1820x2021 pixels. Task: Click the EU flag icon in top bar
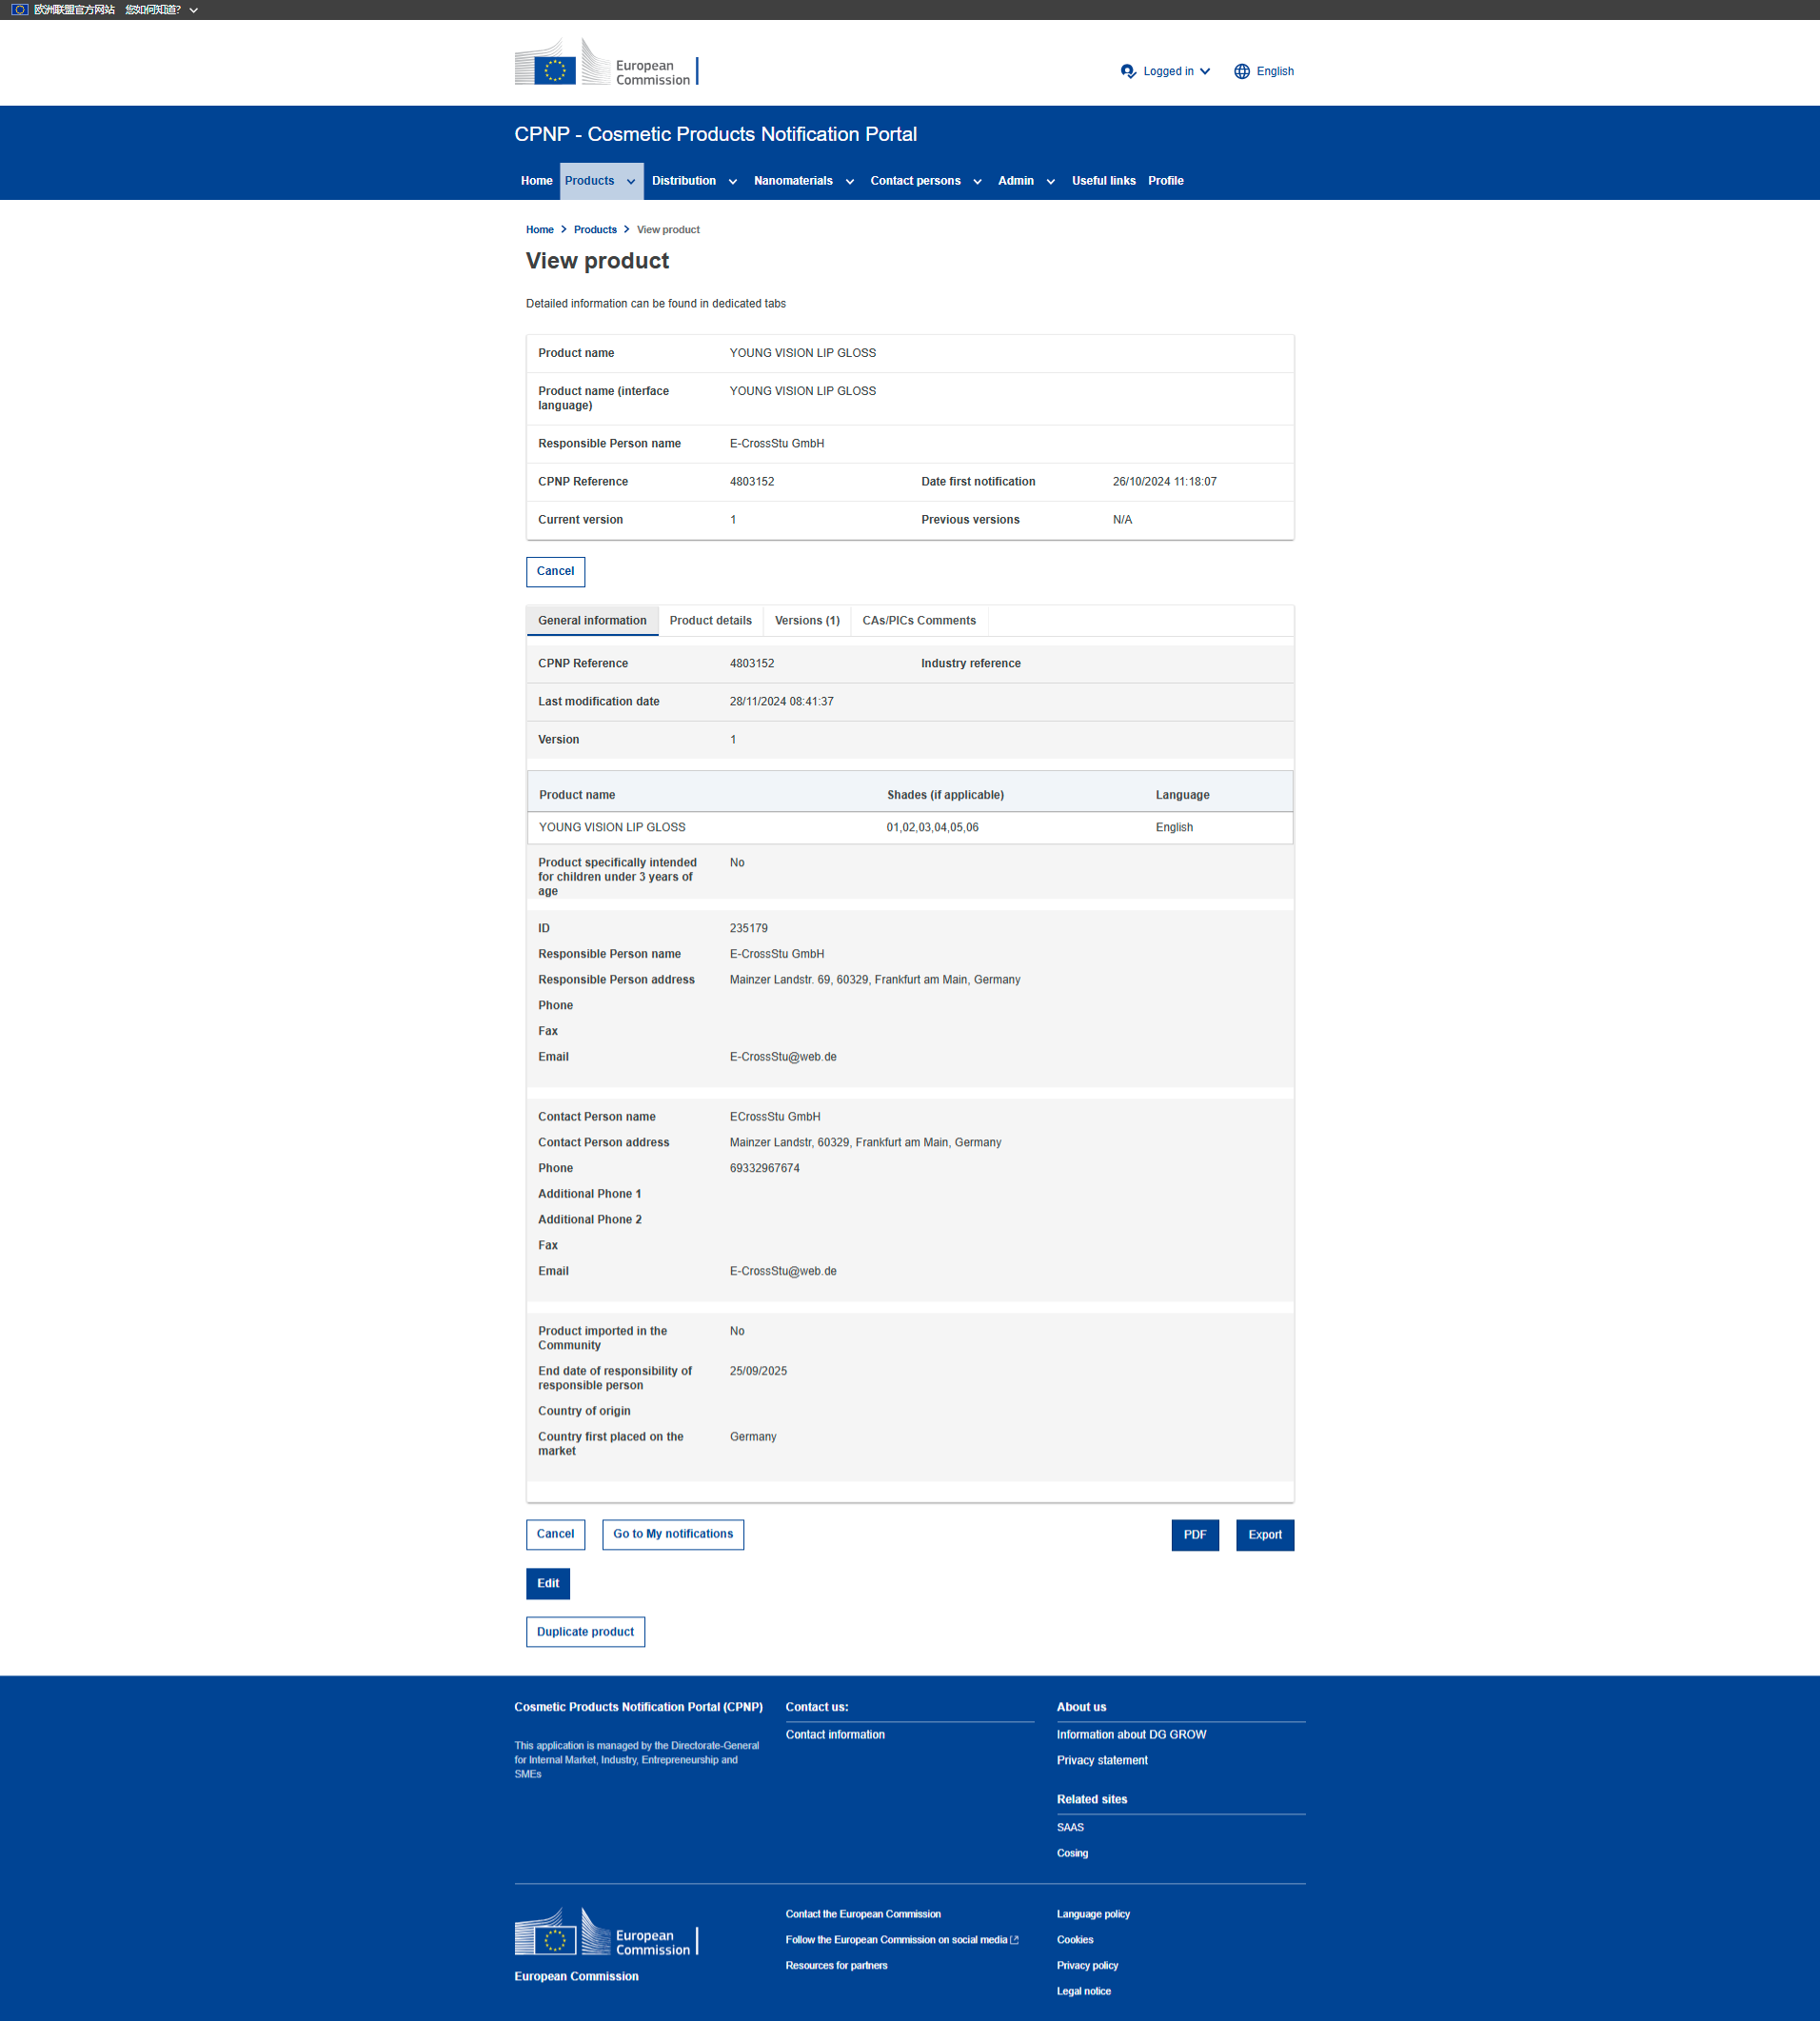click(19, 10)
